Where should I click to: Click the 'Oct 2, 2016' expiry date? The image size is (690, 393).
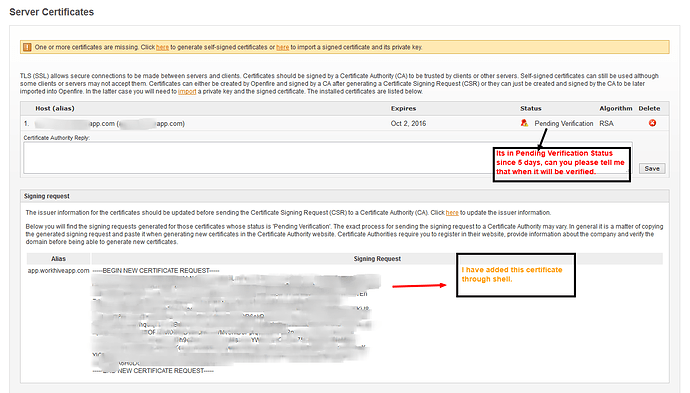point(408,124)
